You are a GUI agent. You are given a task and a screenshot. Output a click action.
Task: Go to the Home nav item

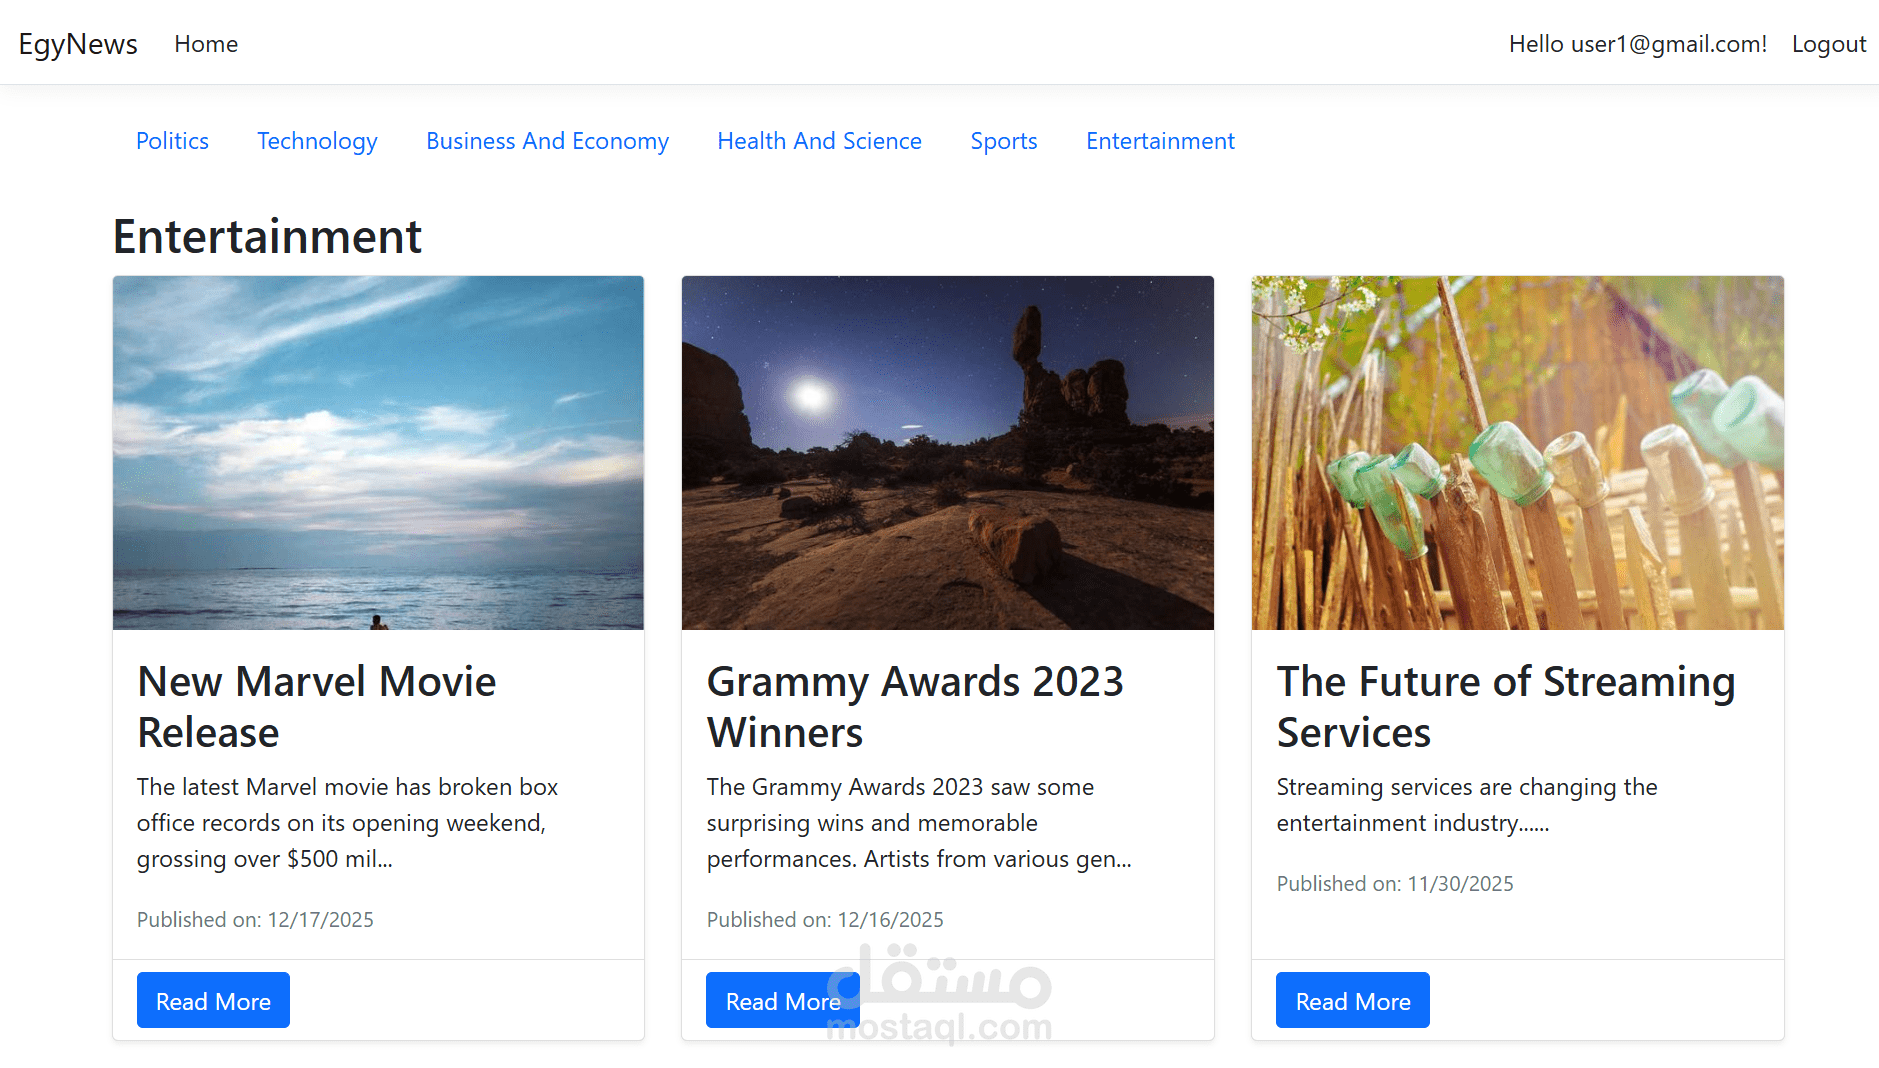click(x=206, y=44)
